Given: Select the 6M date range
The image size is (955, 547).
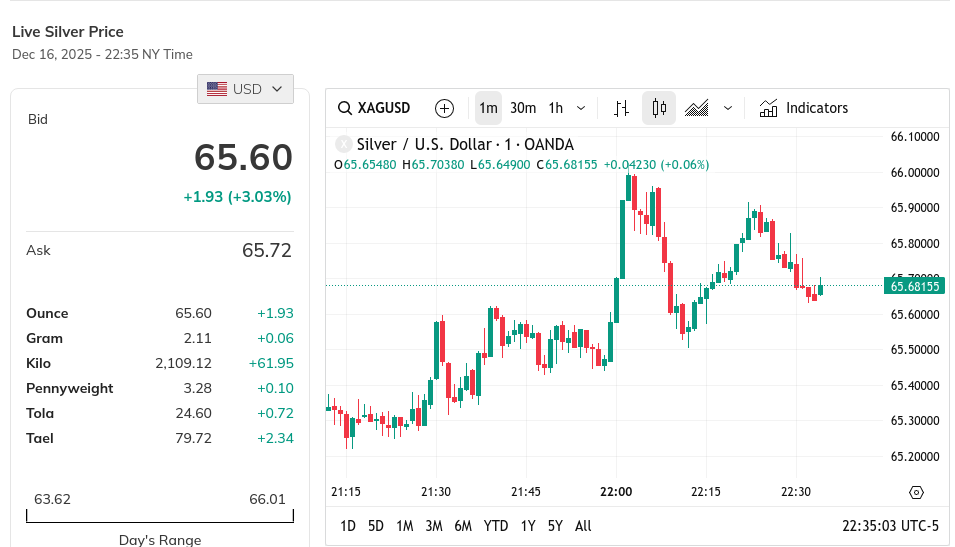Looking at the screenshot, I should [x=463, y=526].
